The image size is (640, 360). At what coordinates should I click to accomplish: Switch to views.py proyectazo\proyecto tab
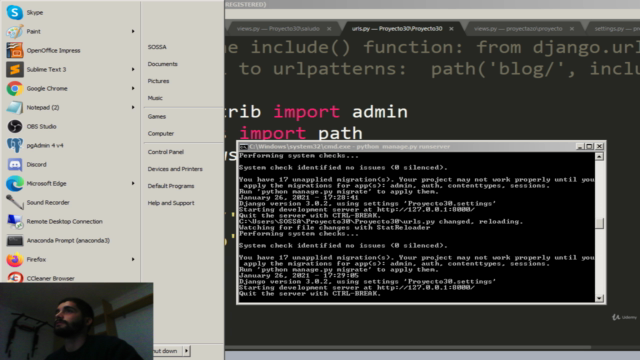(x=518, y=29)
